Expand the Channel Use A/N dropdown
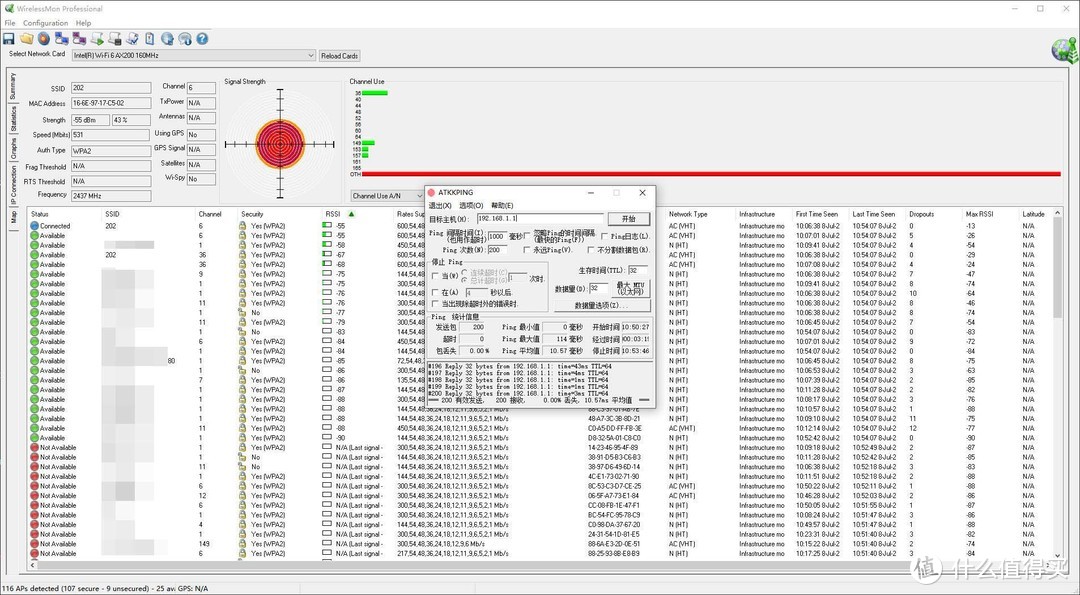1080x595 pixels. tap(419, 196)
